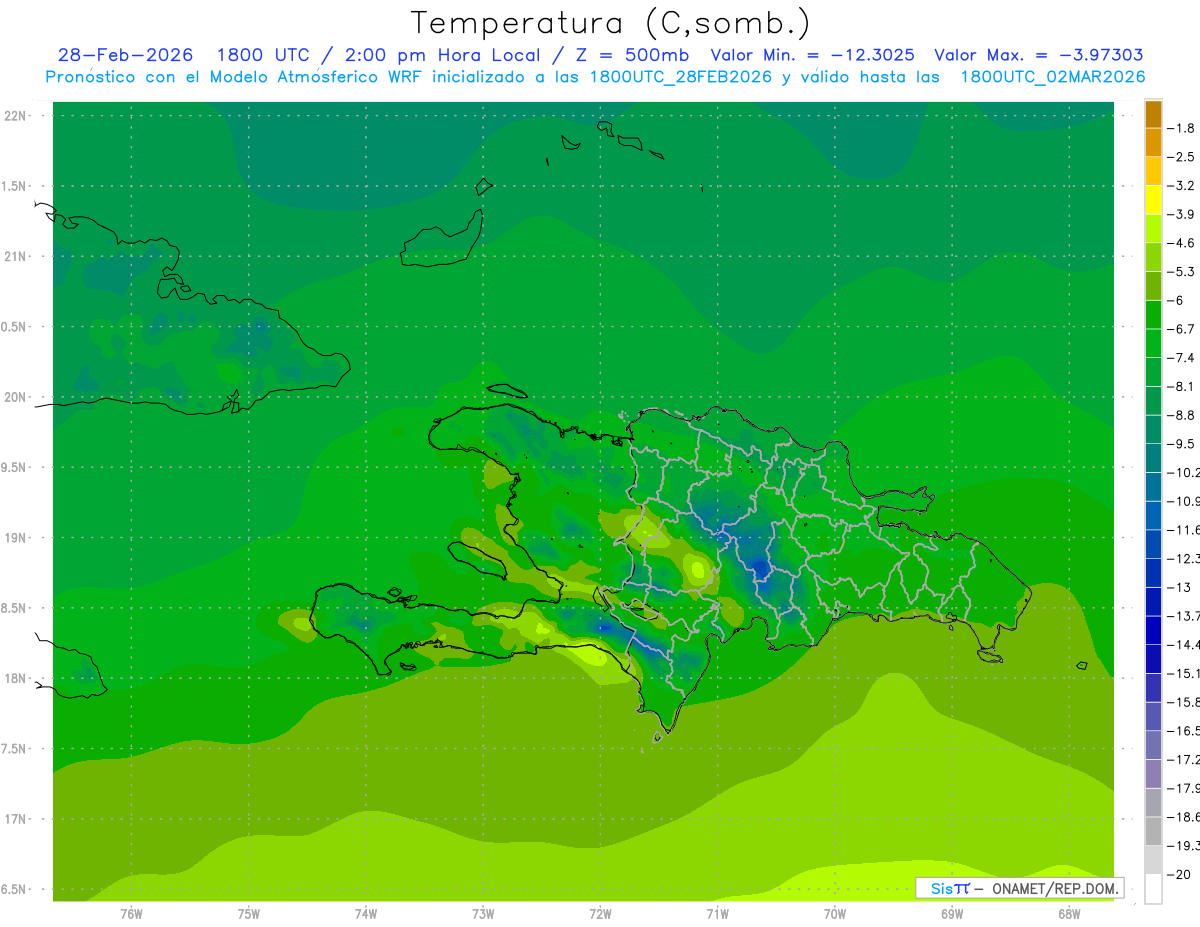Image resolution: width=1200 pixels, height=927 pixels.
Task: Click the '-1.8' legend value
Action: pyautogui.click(x=1181, y=128)
